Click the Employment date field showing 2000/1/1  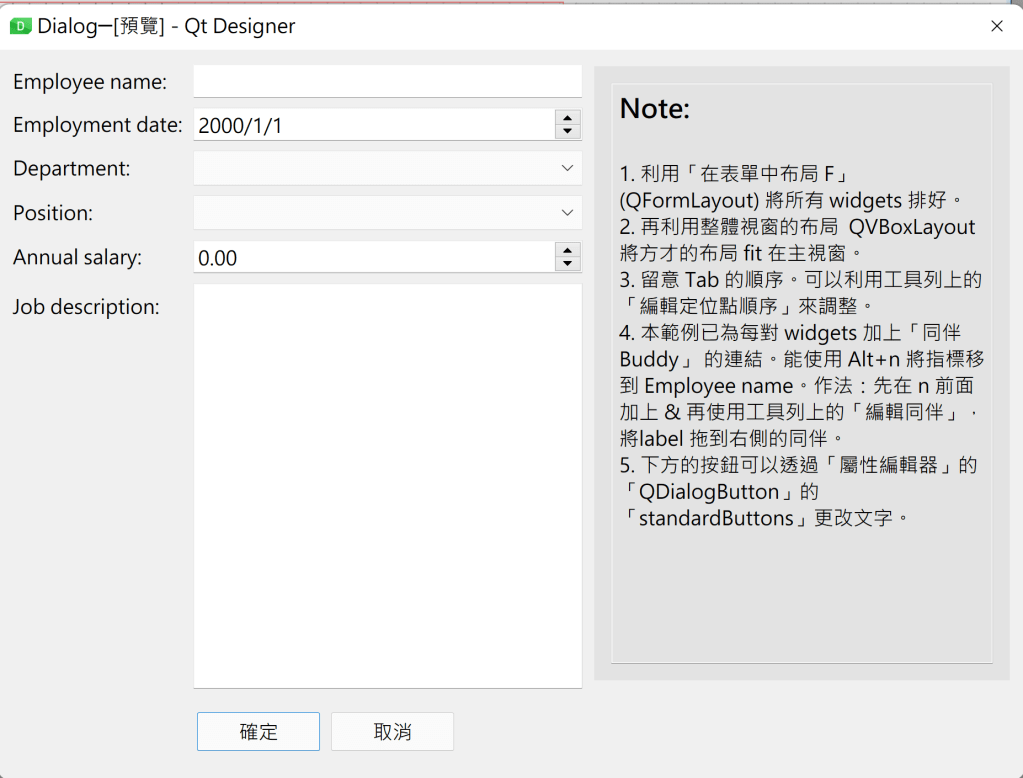[373, 125]
